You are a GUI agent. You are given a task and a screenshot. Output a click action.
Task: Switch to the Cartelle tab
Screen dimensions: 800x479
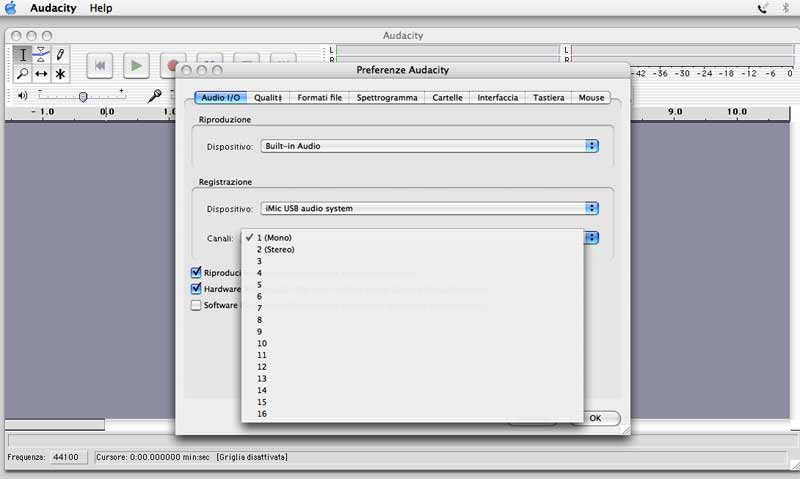click(x=447, y=97)
